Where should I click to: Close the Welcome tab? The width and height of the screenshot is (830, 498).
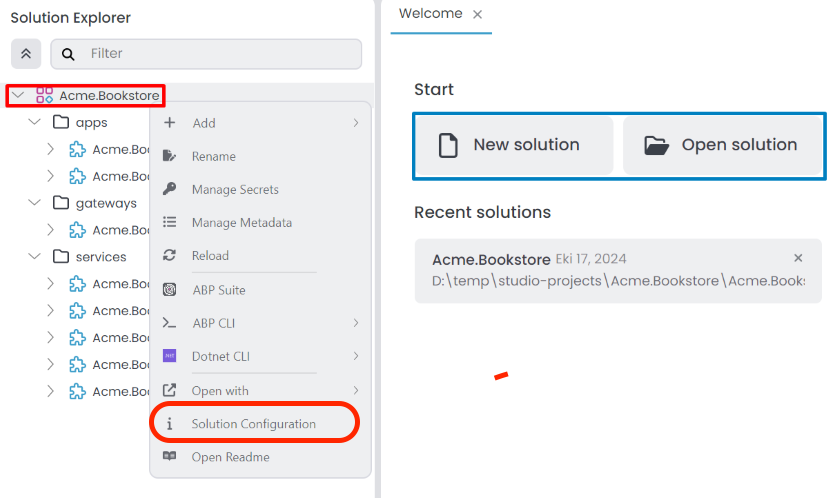[x=477, y=14]
